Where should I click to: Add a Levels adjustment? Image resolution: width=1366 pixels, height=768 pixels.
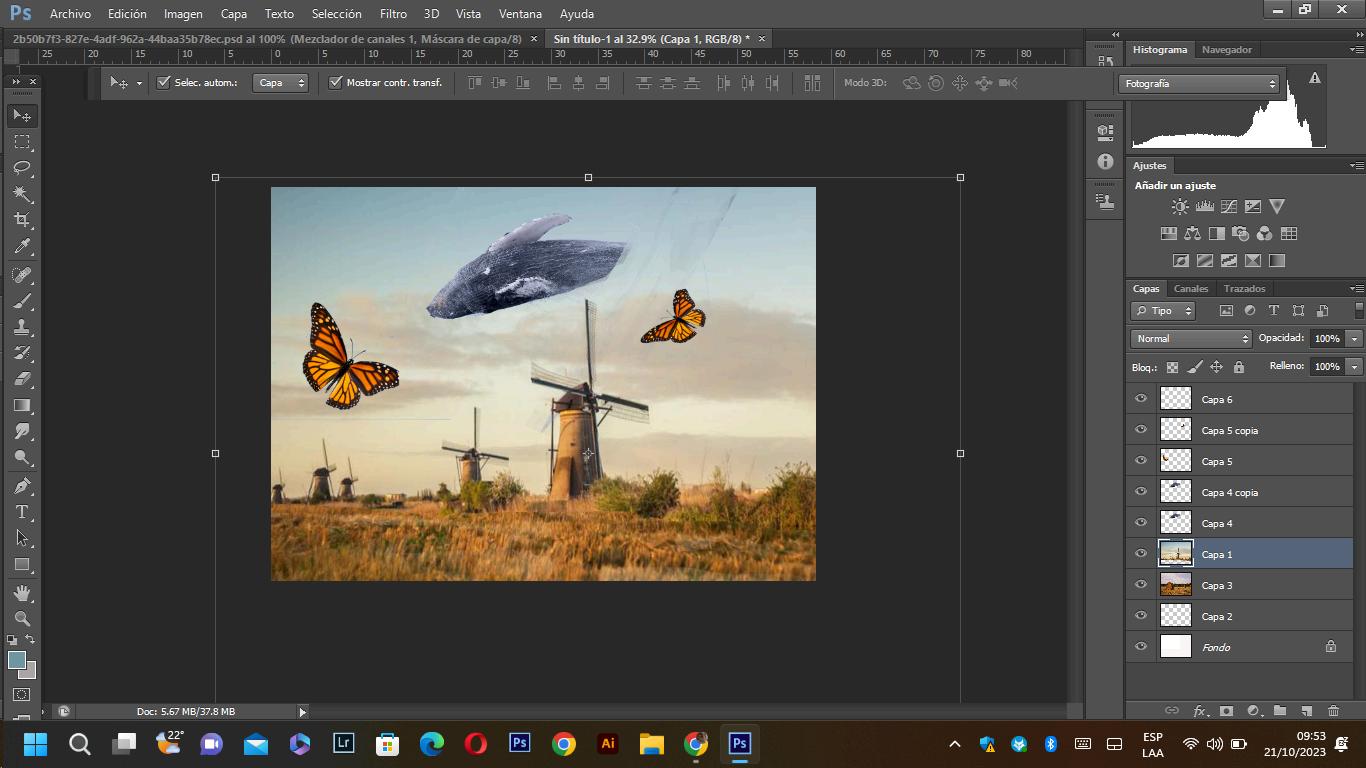[x=1204, y=206]
